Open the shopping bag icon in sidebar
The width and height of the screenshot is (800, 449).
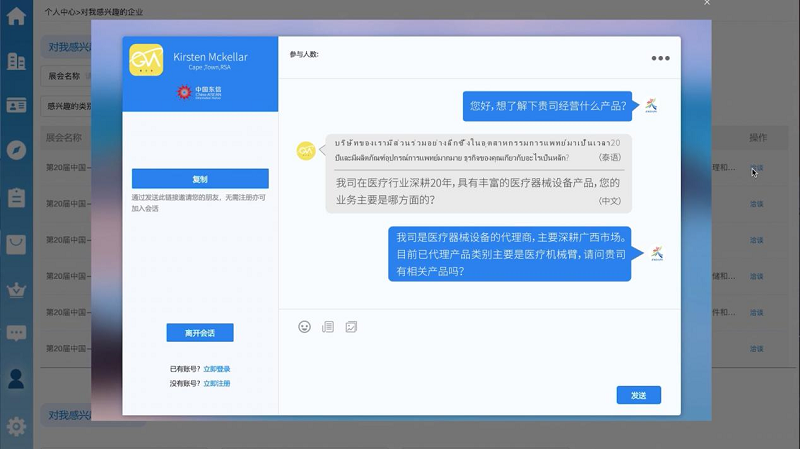pos(16,244)
